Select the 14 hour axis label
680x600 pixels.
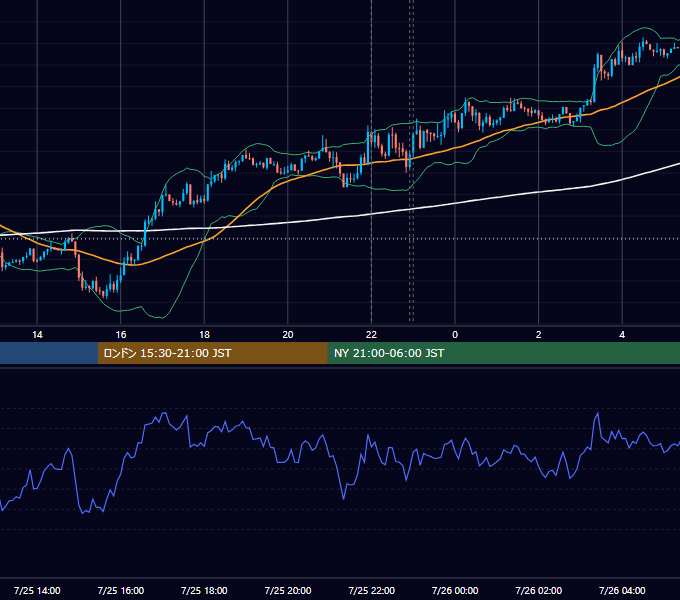point(37,335)
